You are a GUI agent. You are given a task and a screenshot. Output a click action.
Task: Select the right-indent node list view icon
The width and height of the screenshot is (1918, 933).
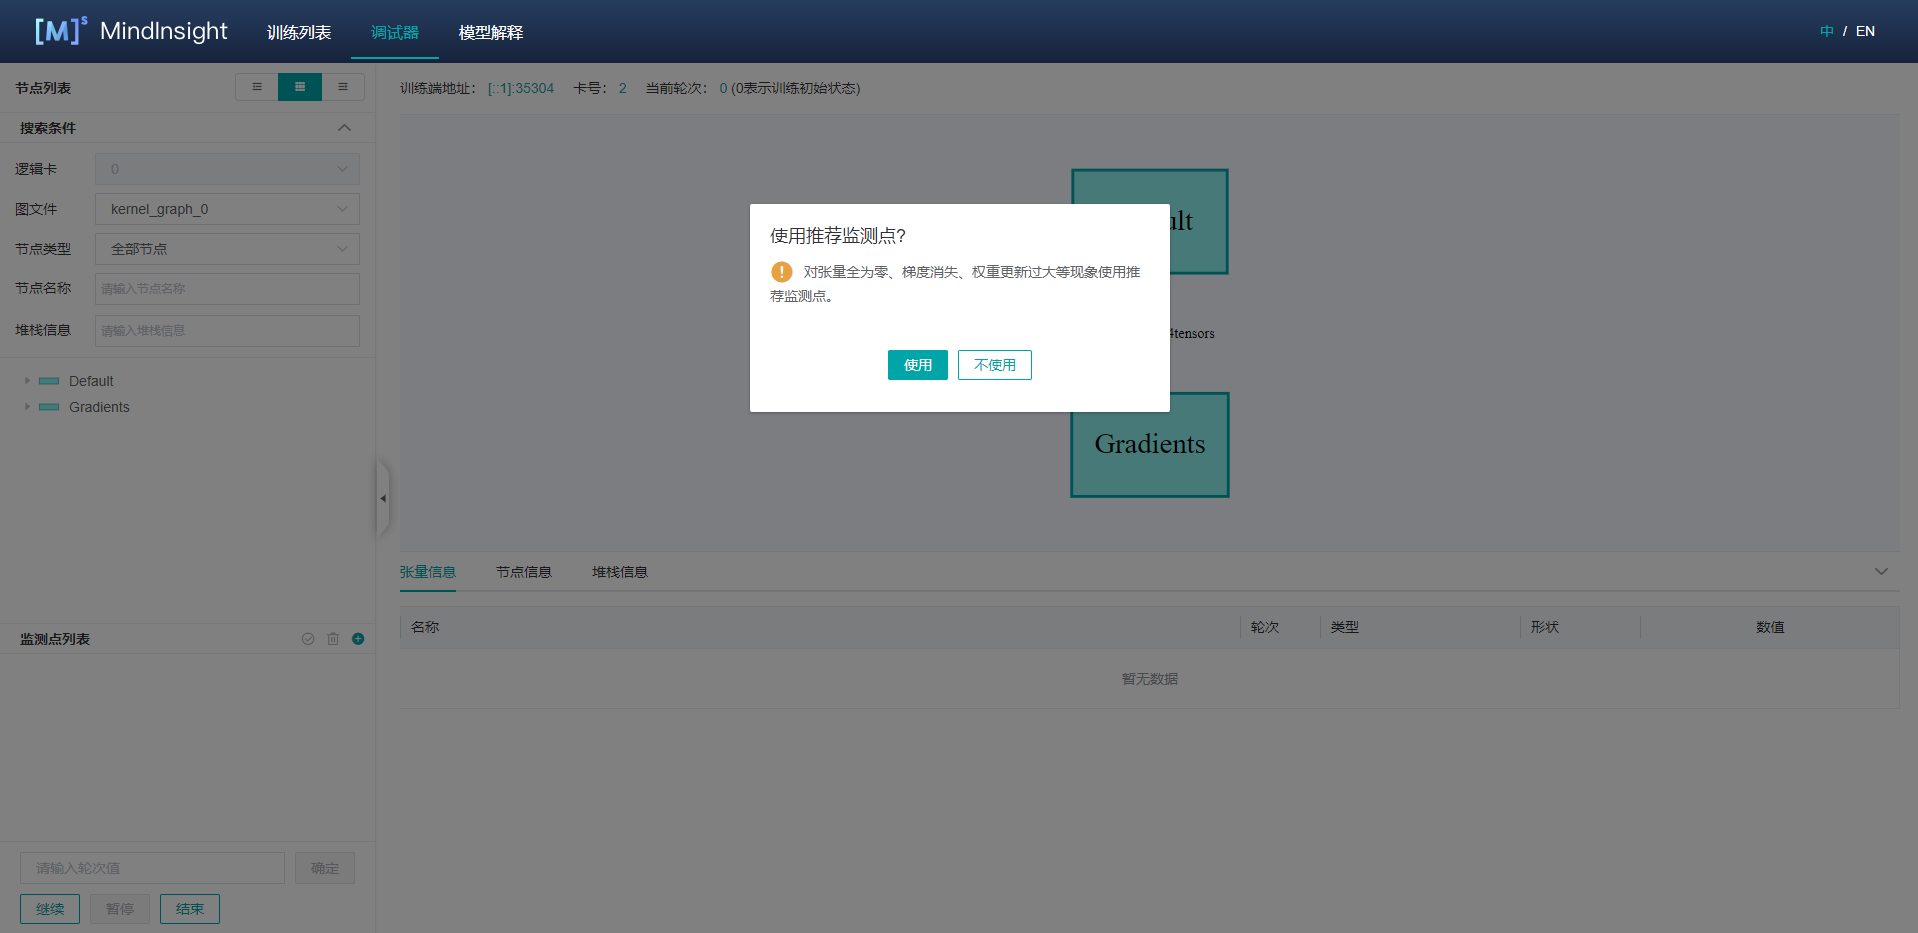343,87
